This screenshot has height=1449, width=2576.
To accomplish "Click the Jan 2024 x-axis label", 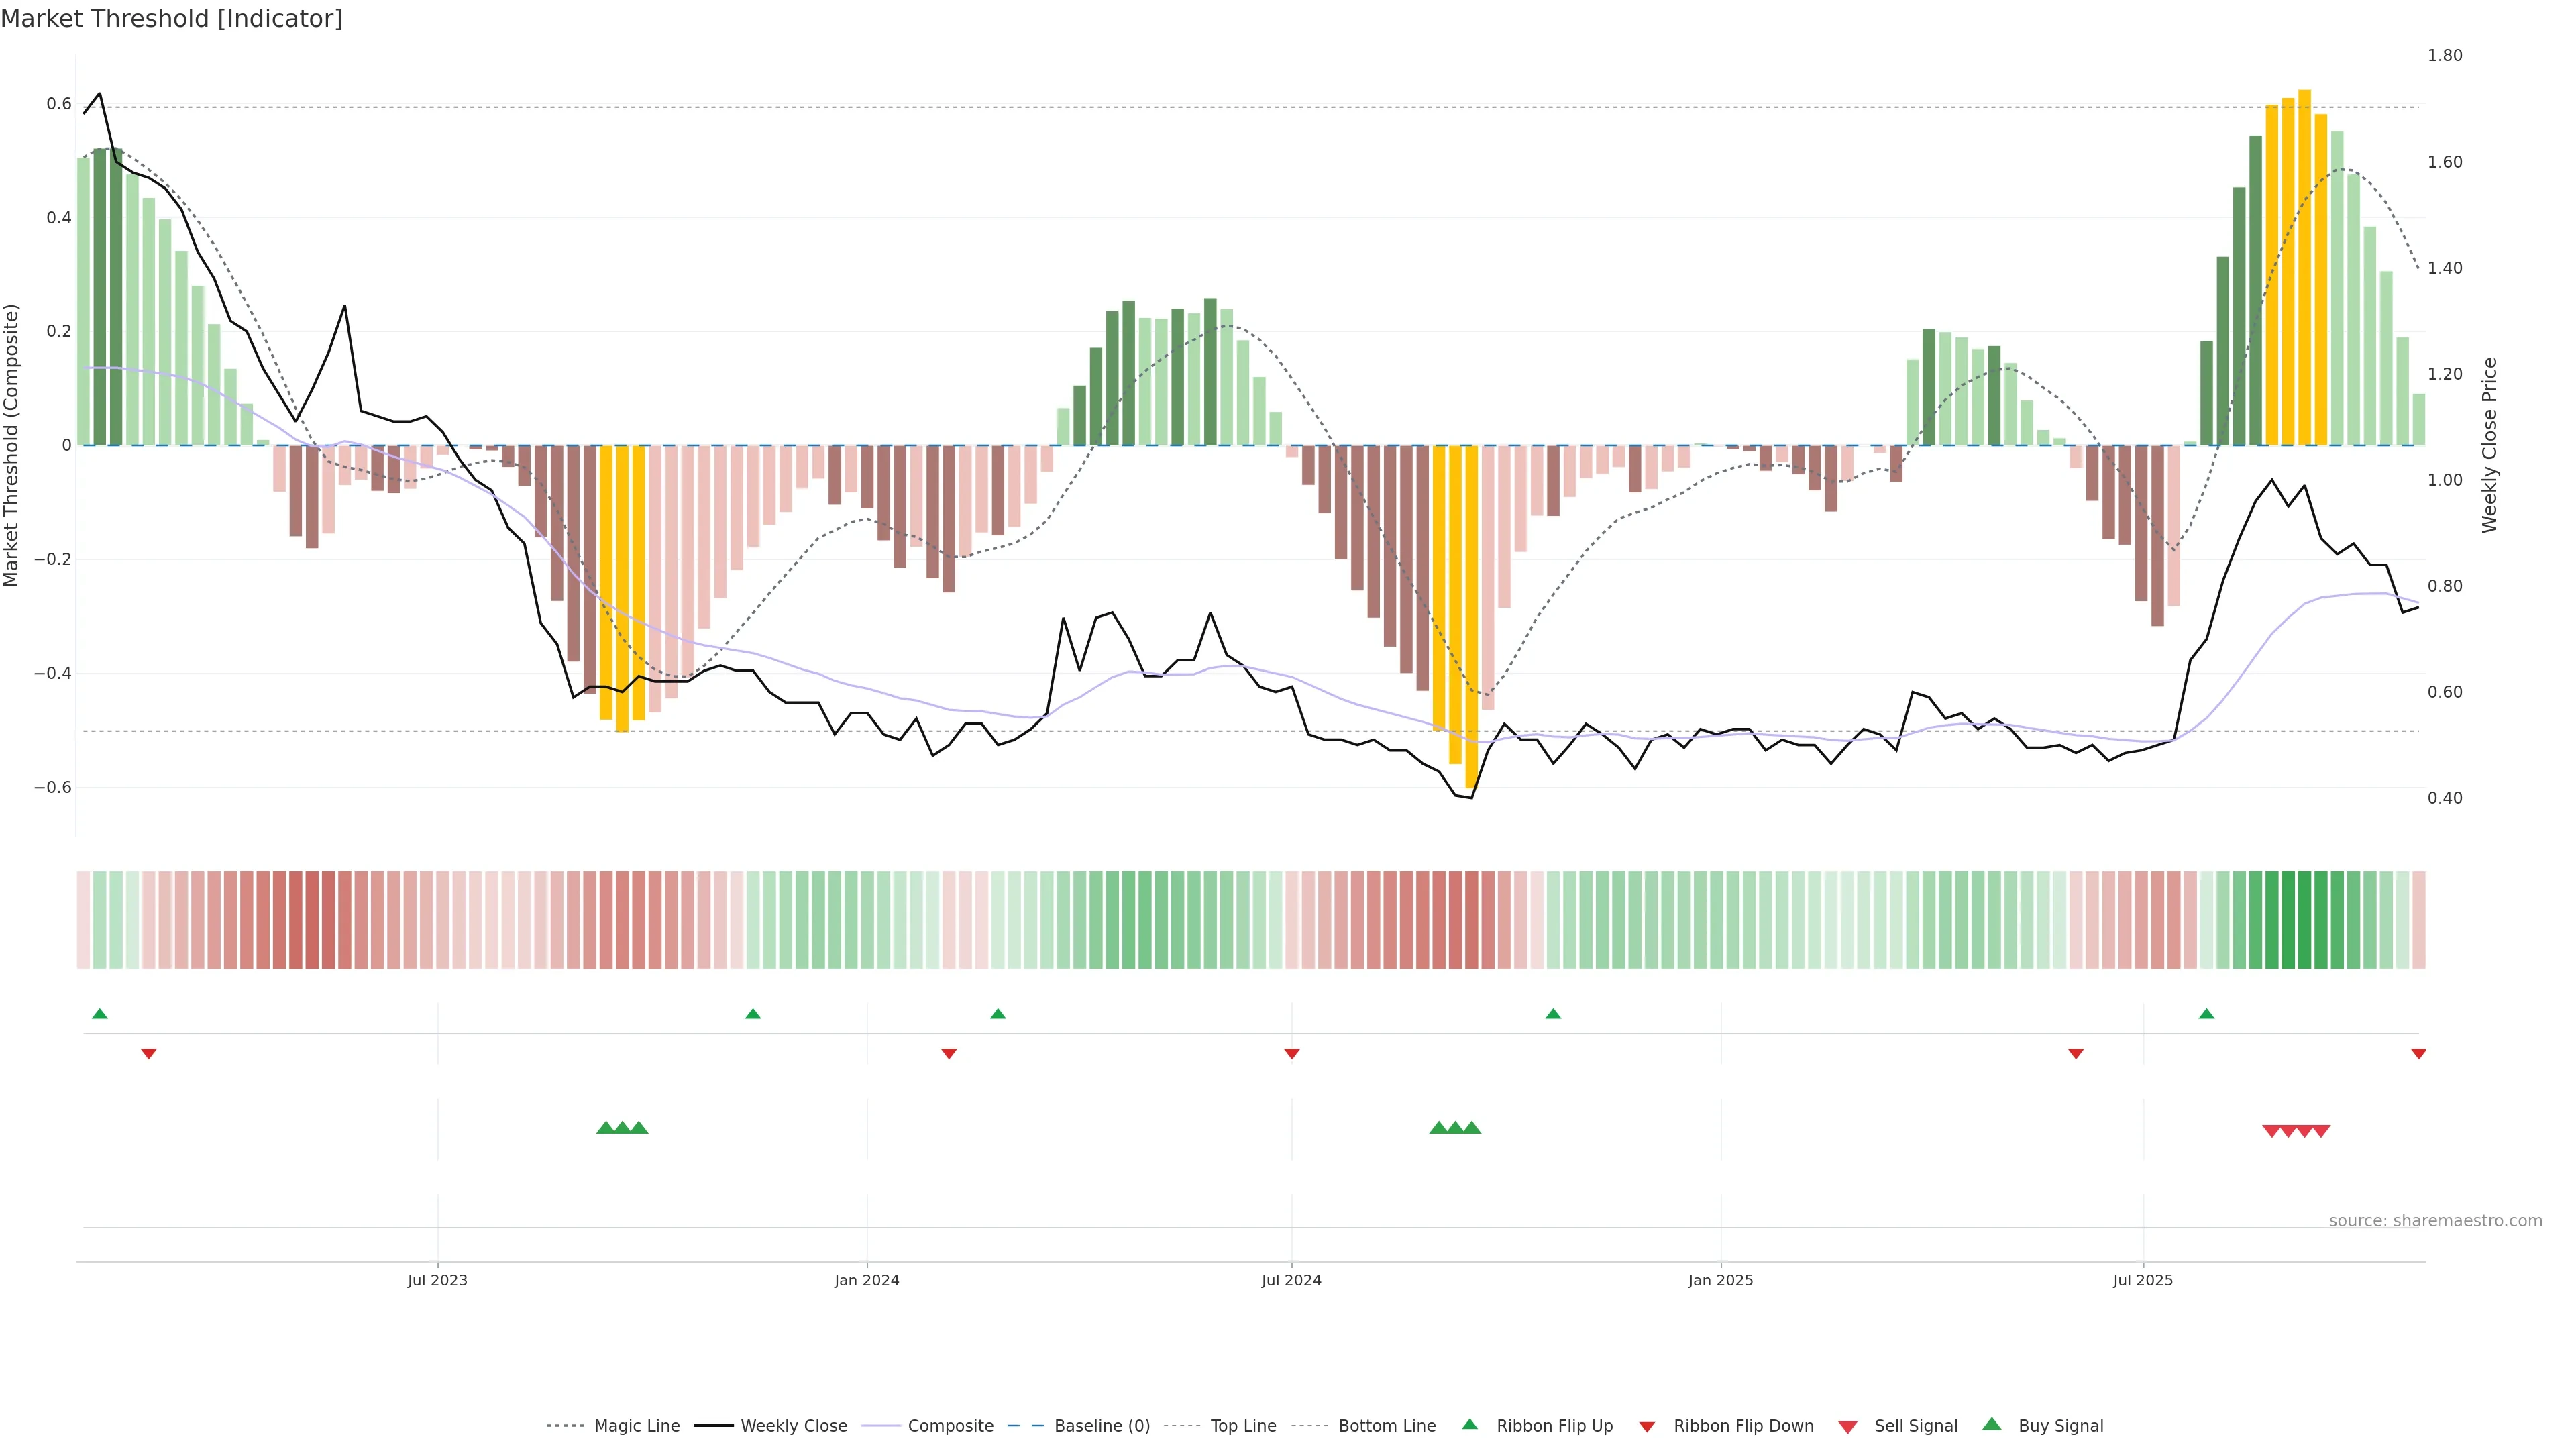I will coord(867,1280).
